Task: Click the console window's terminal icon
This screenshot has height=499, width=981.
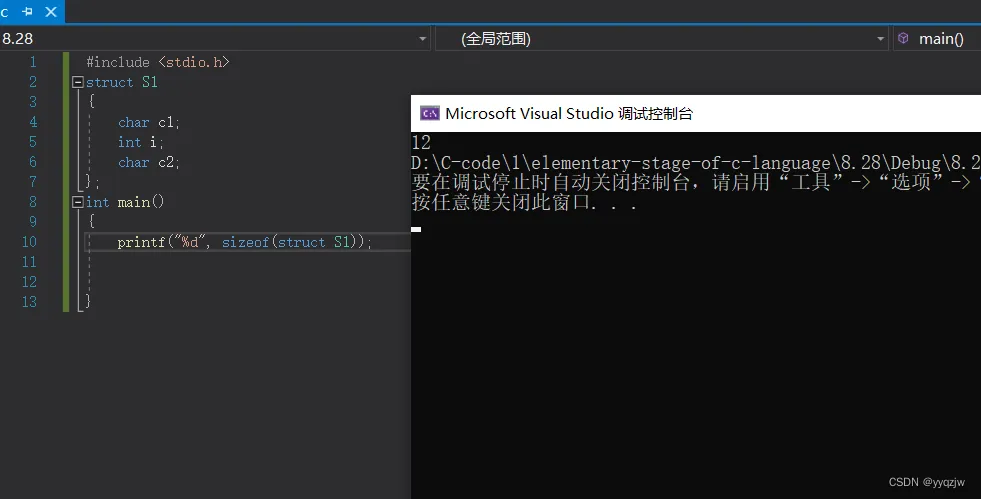Action: 429,113
